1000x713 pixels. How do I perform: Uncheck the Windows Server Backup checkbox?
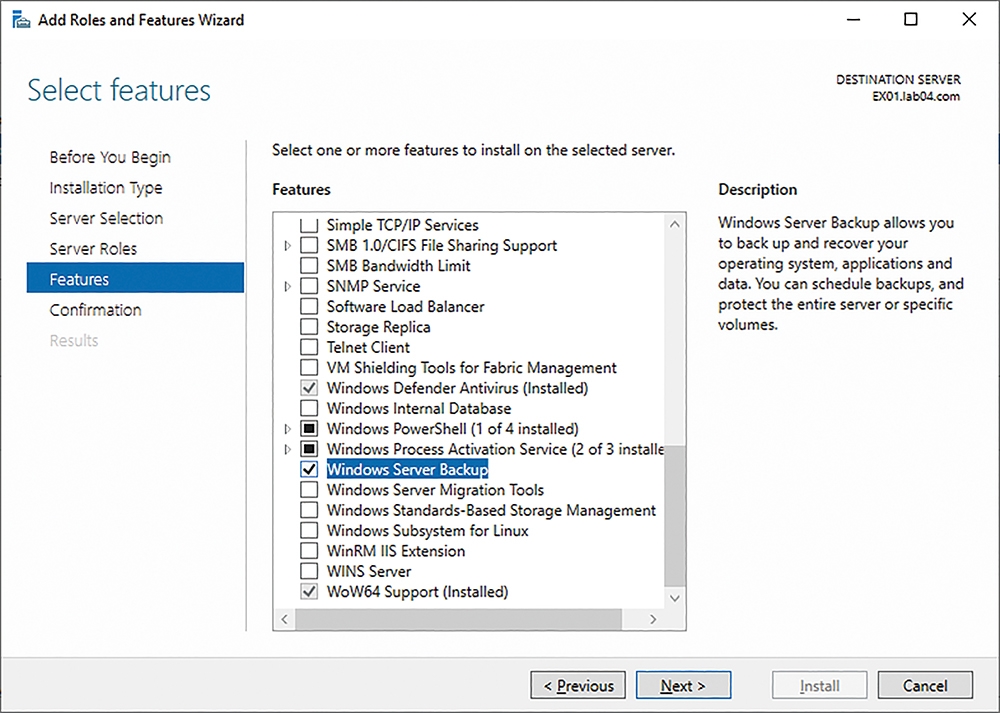(x=309, y=469)
